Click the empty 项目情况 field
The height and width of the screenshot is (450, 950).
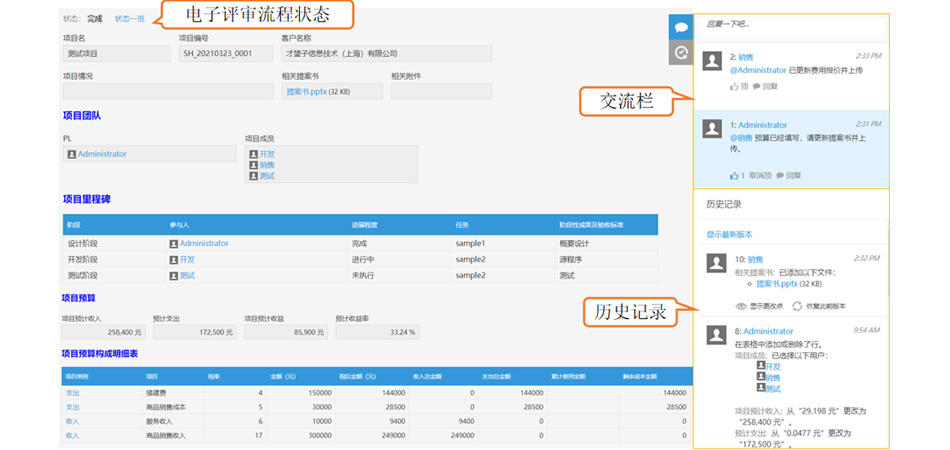(168, 91)
